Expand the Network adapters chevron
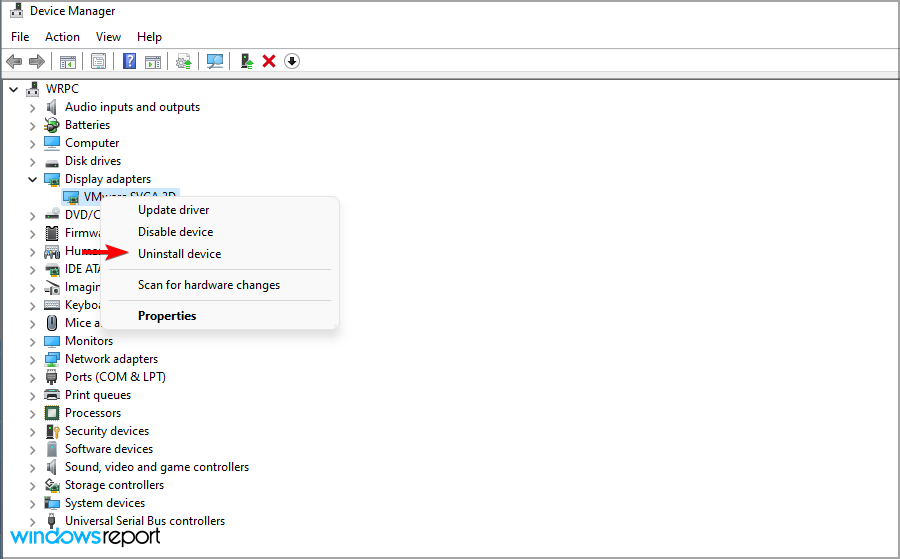The image size is (900, 559). [x=33, y=359]
